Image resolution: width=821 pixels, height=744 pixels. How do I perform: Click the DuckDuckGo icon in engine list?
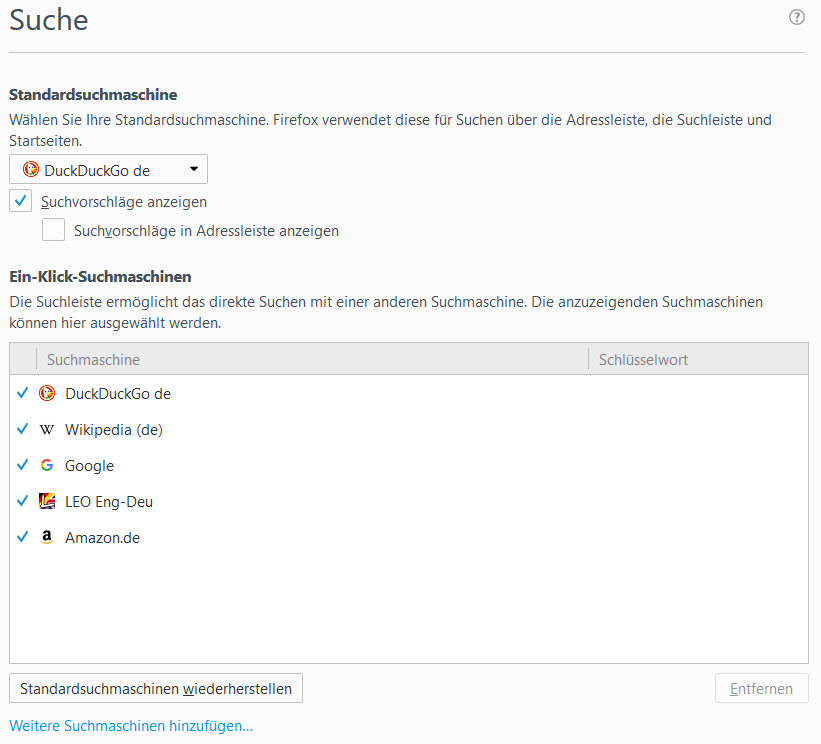(47, 394)
